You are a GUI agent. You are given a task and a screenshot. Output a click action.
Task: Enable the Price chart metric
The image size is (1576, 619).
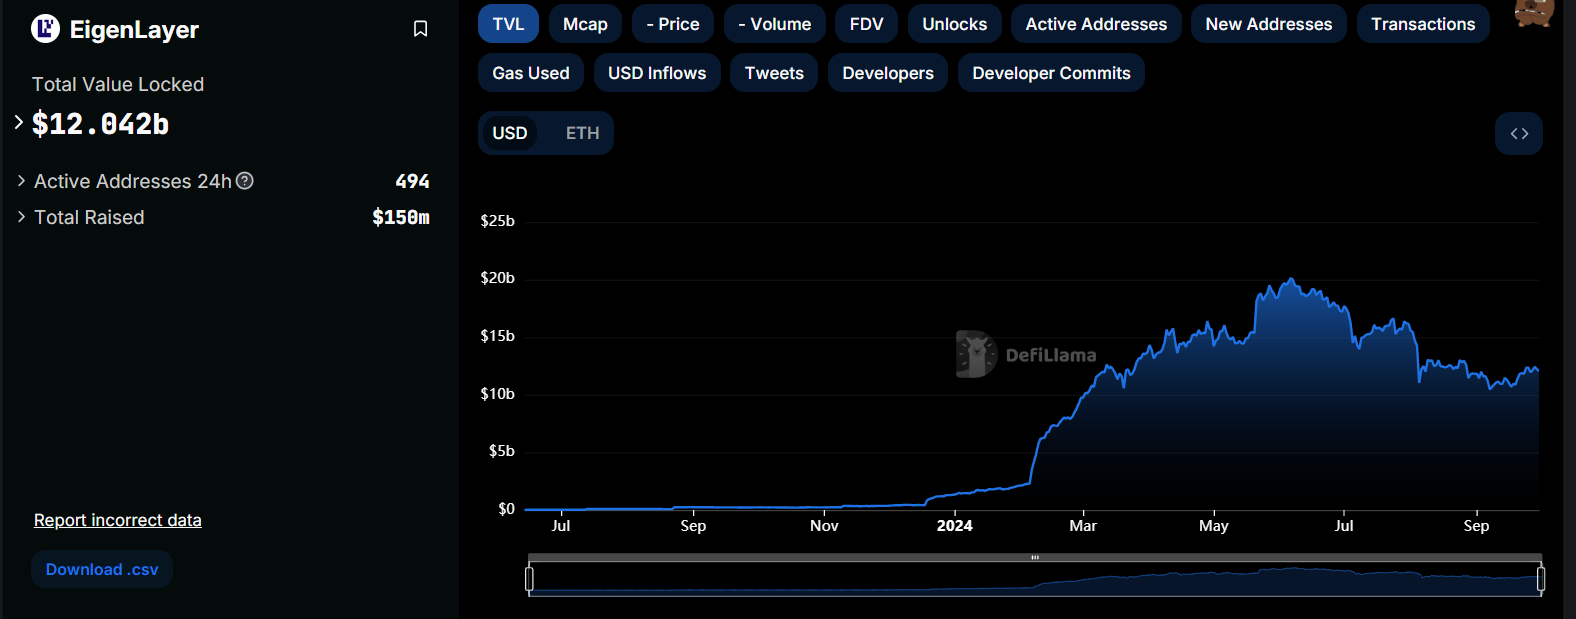click(673, 24)
